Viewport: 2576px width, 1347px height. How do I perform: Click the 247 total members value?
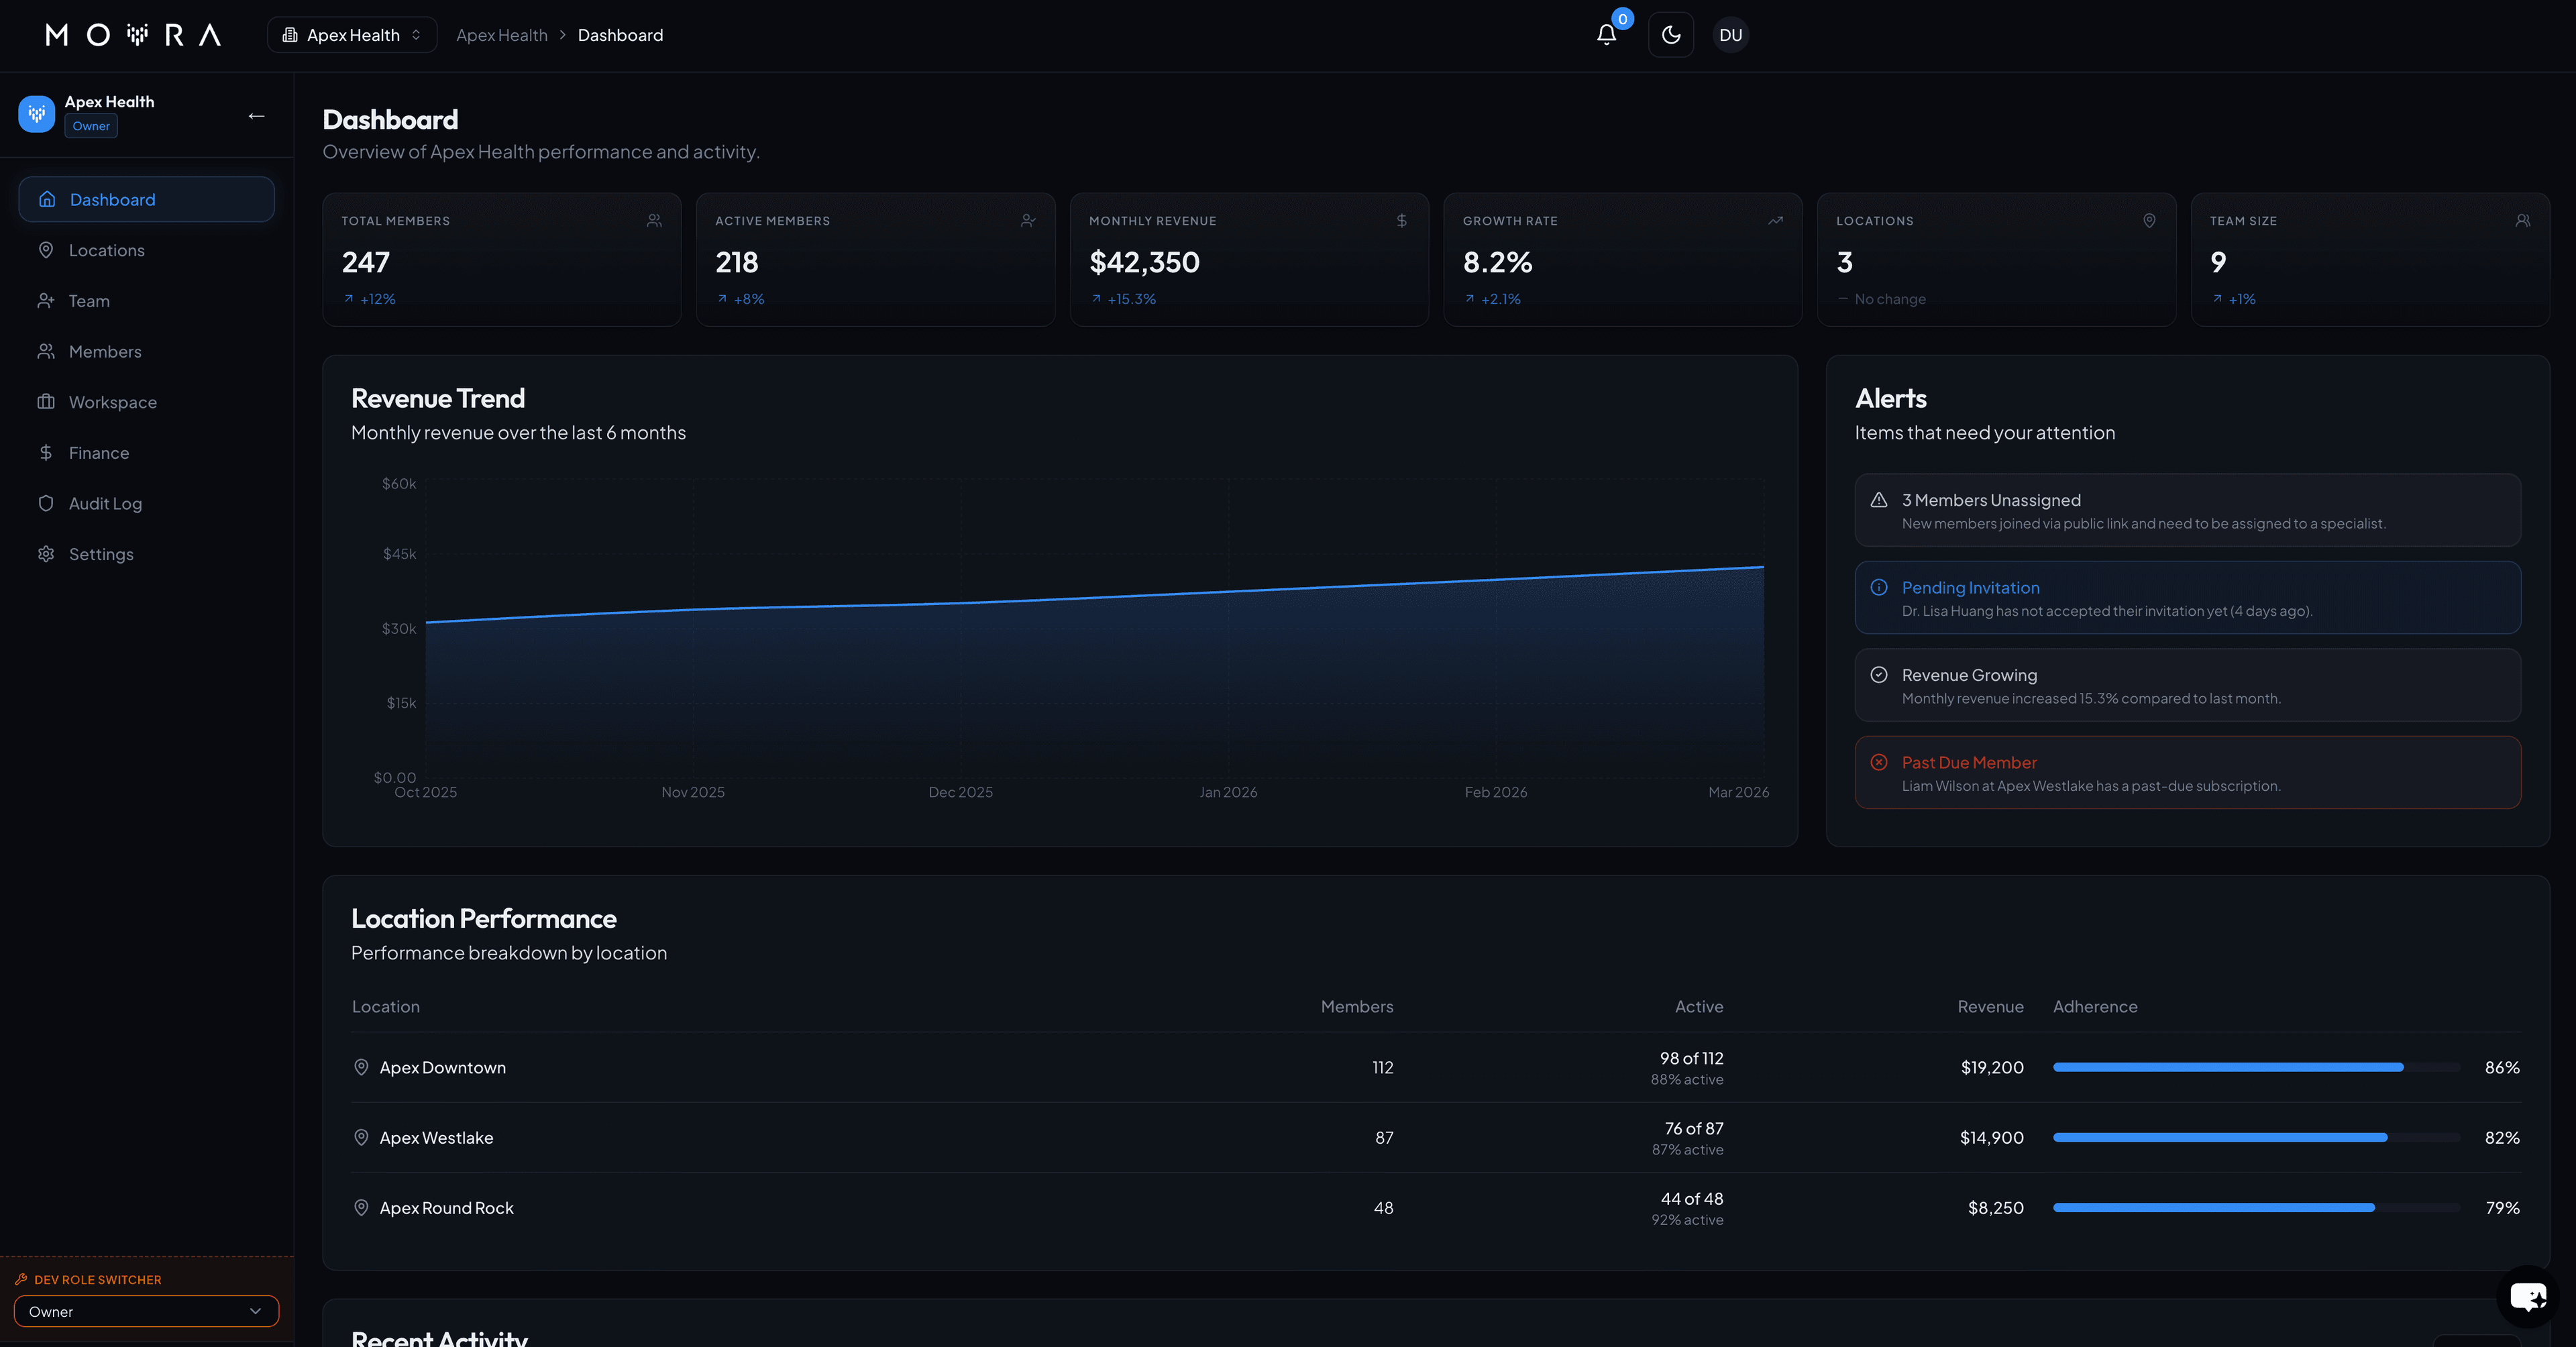coord(366,262)
